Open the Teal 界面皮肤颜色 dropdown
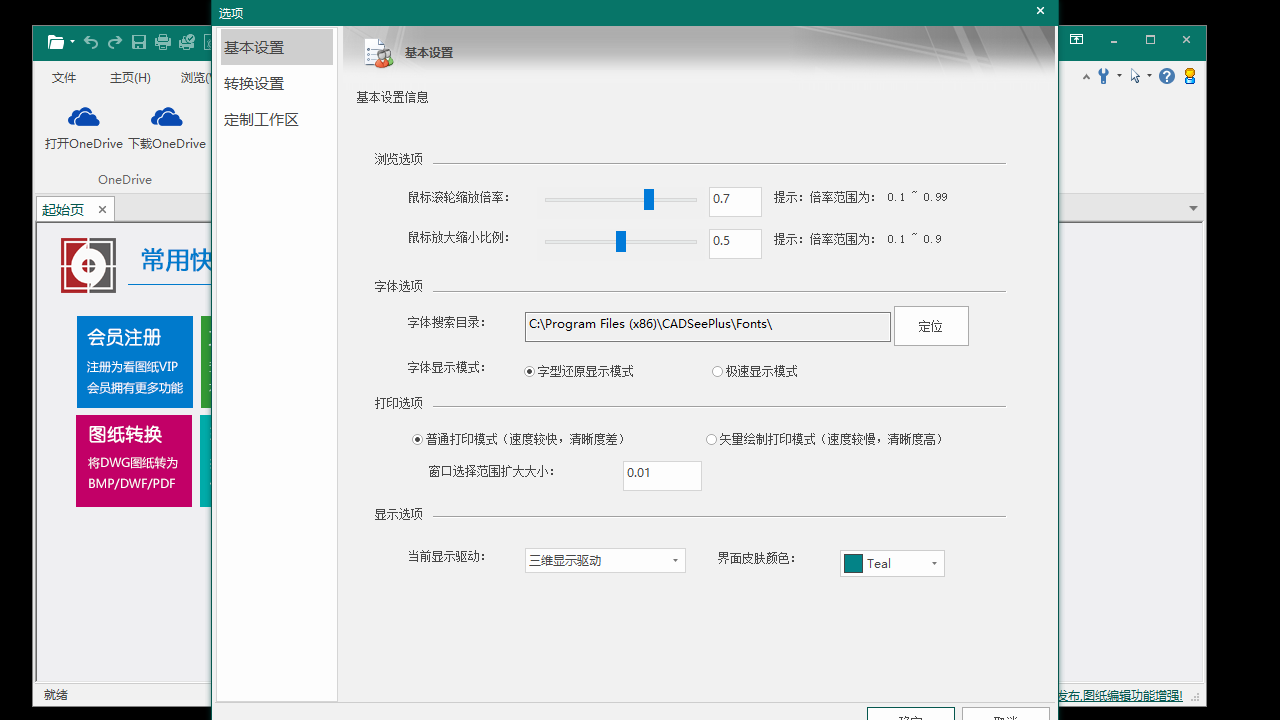 coord(932,563)
